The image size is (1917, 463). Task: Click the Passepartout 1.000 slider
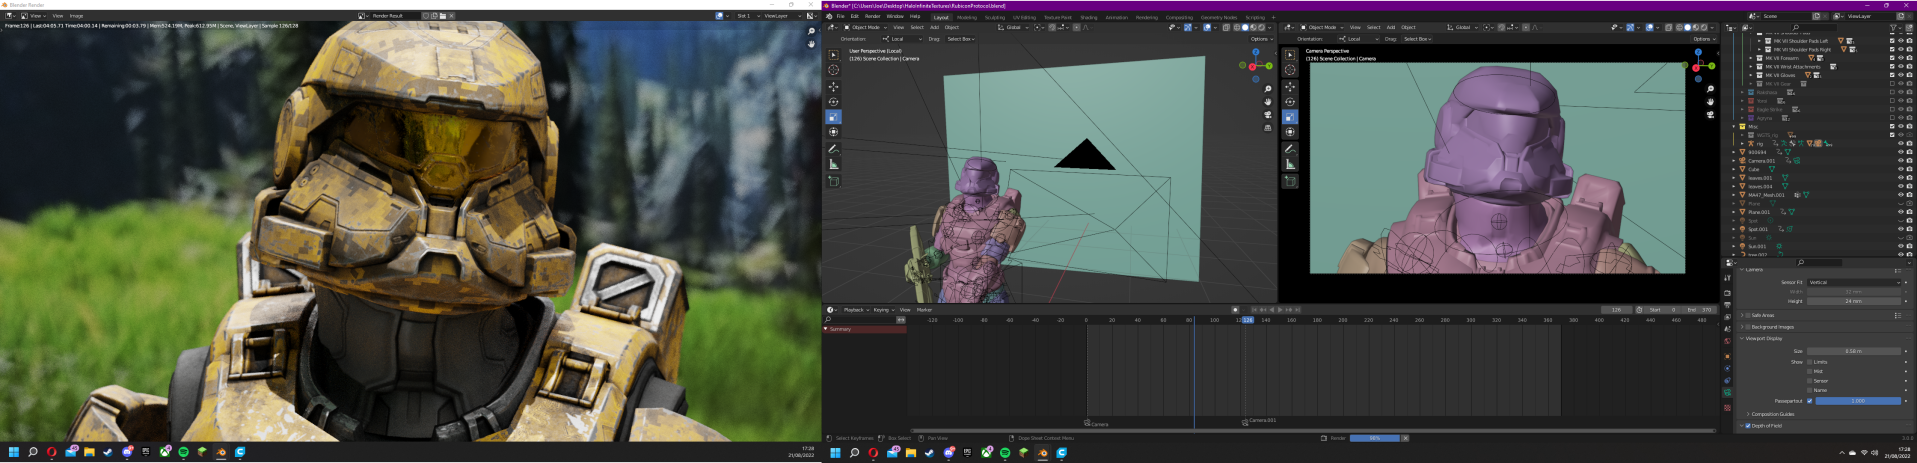[x=1858, y=401]
